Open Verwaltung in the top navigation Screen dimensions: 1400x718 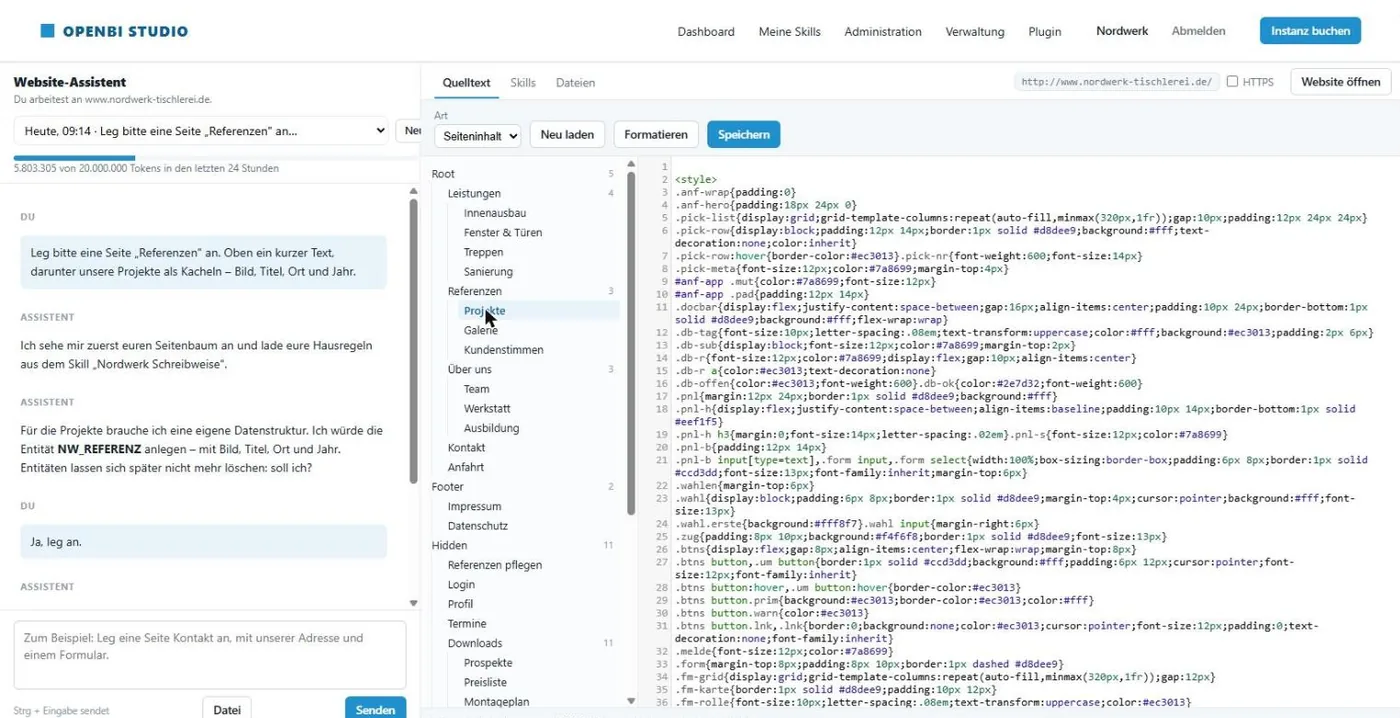975,31
